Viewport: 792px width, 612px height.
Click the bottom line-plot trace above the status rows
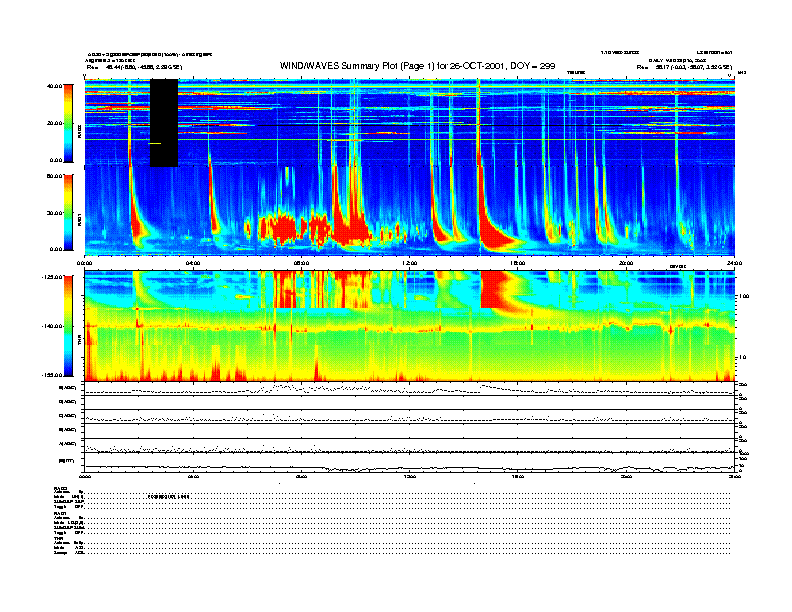coord(410,468)
